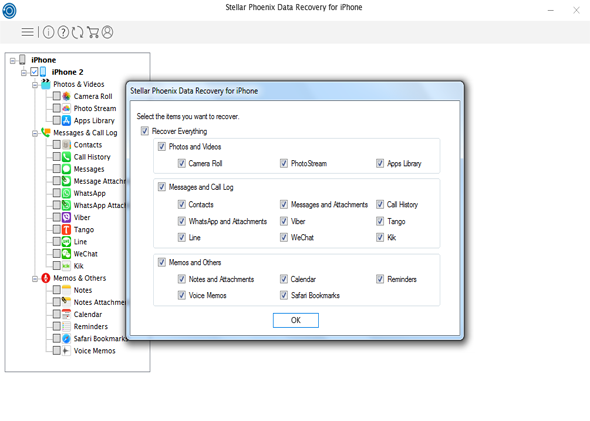590x421 pixels.
Task: Click the Apps Library app store icon
Action: tap(66, 120)
